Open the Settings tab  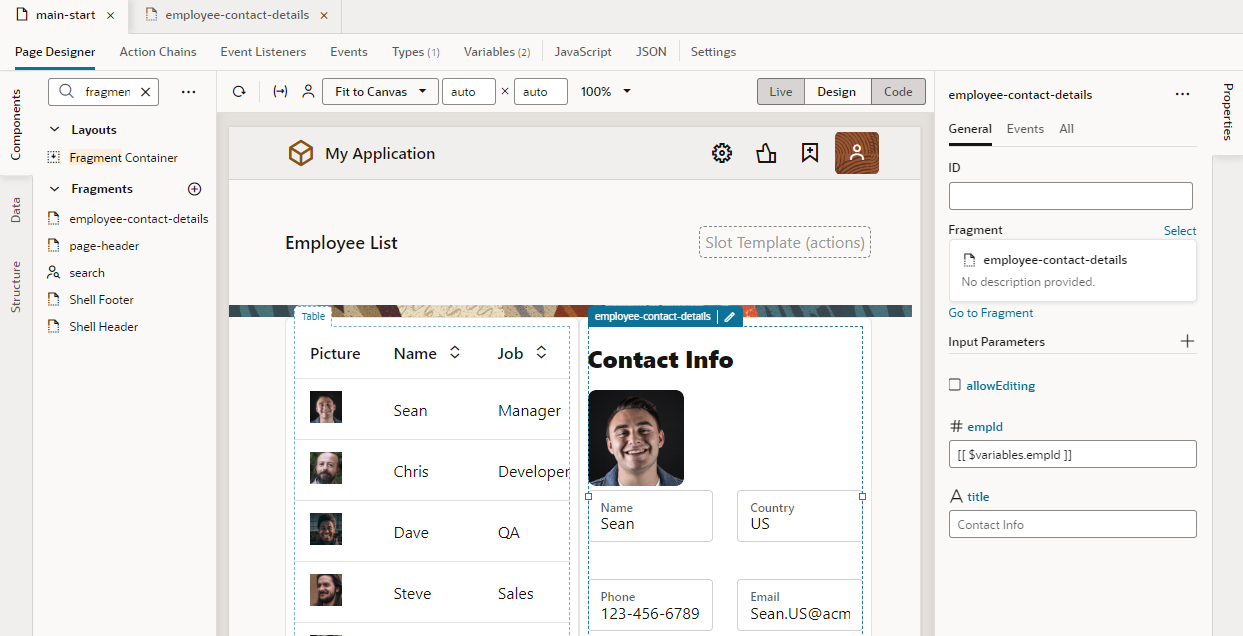pyautogui.click(x=713, y=52)
